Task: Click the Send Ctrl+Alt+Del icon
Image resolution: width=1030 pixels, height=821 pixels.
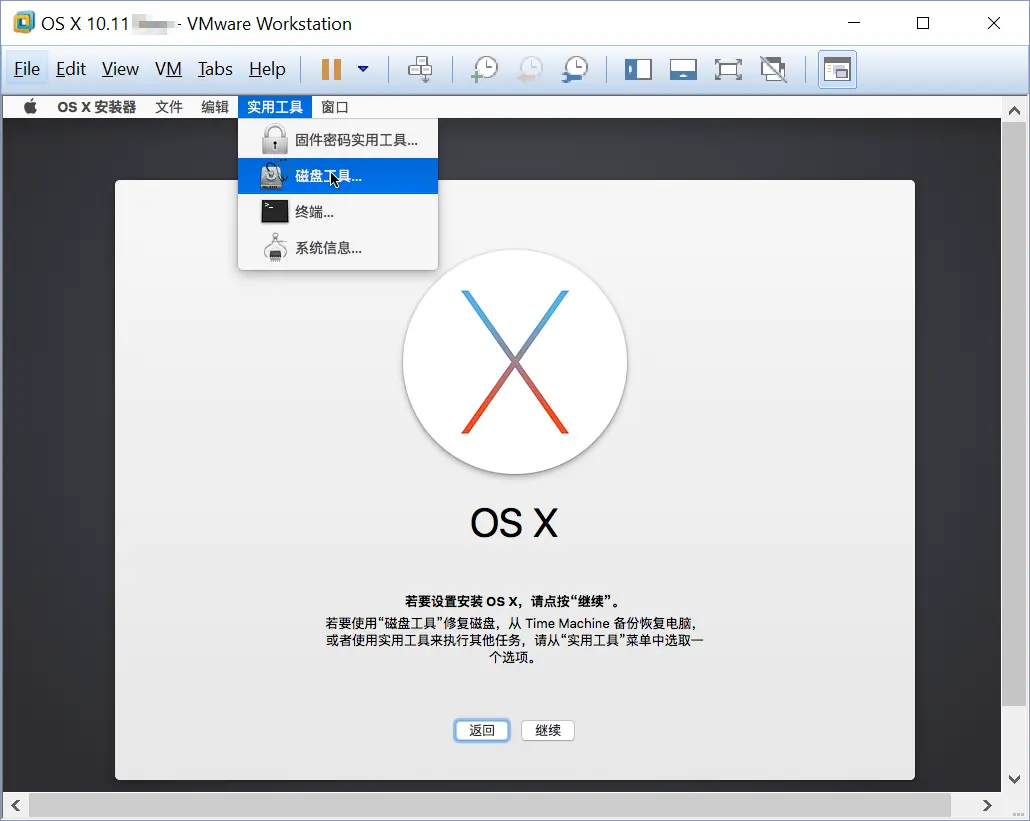Action: click(420, 69)
